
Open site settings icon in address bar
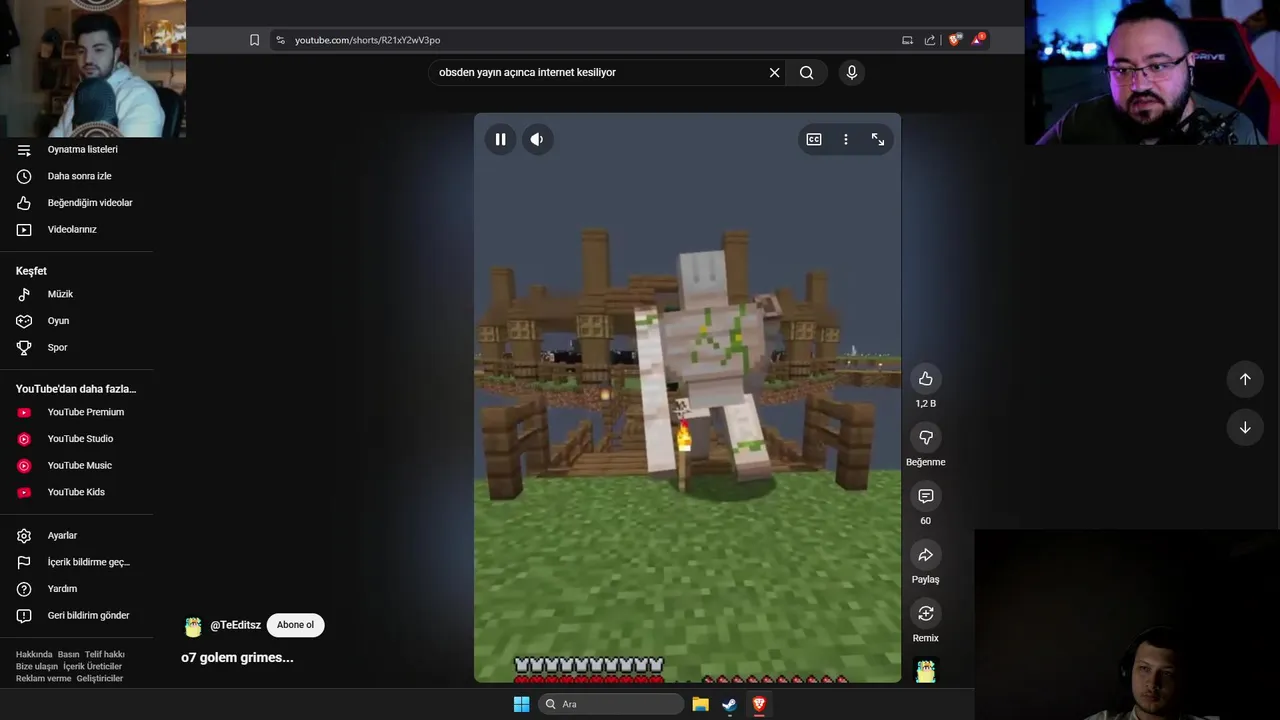click(280, 40)
